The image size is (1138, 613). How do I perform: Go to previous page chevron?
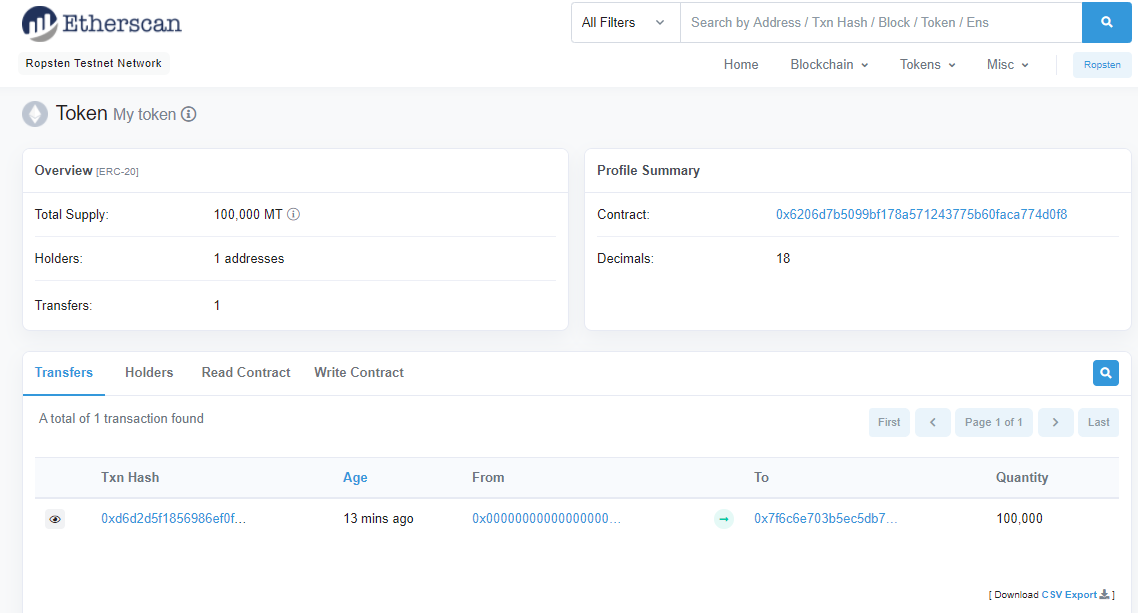point(933,422)
